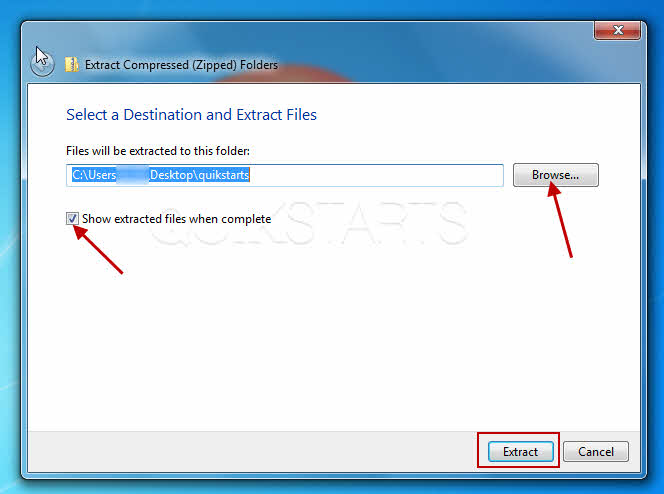
Task: Close the Extract Compressed Folders dialog
Action: 617,30
